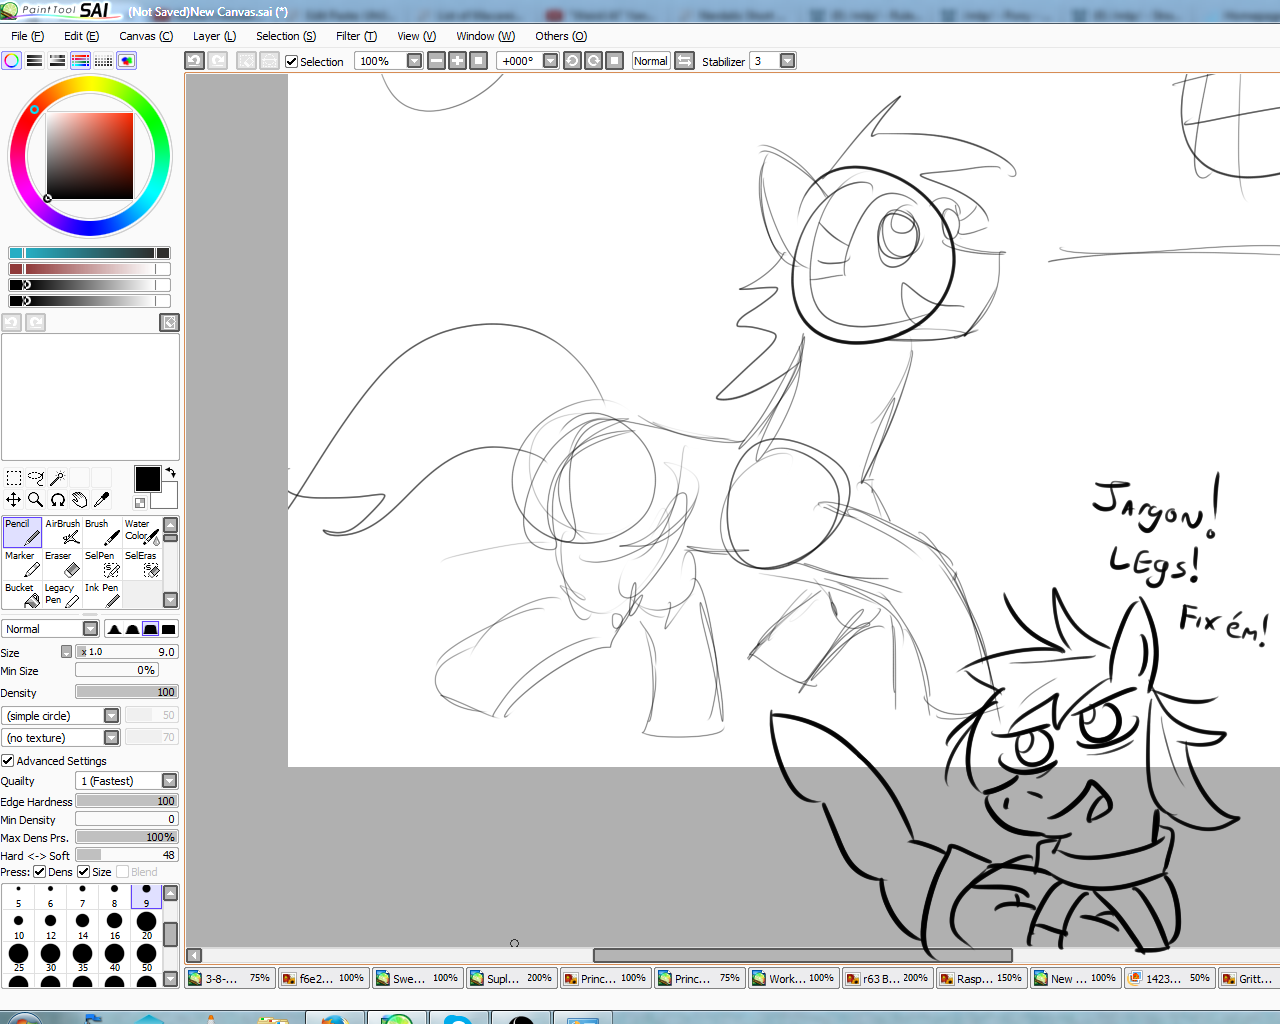Open the zoom percentage 100% dropdown
This screenshot has height=1024, width=1280.
pyautogui.click(x=414, y=61)
